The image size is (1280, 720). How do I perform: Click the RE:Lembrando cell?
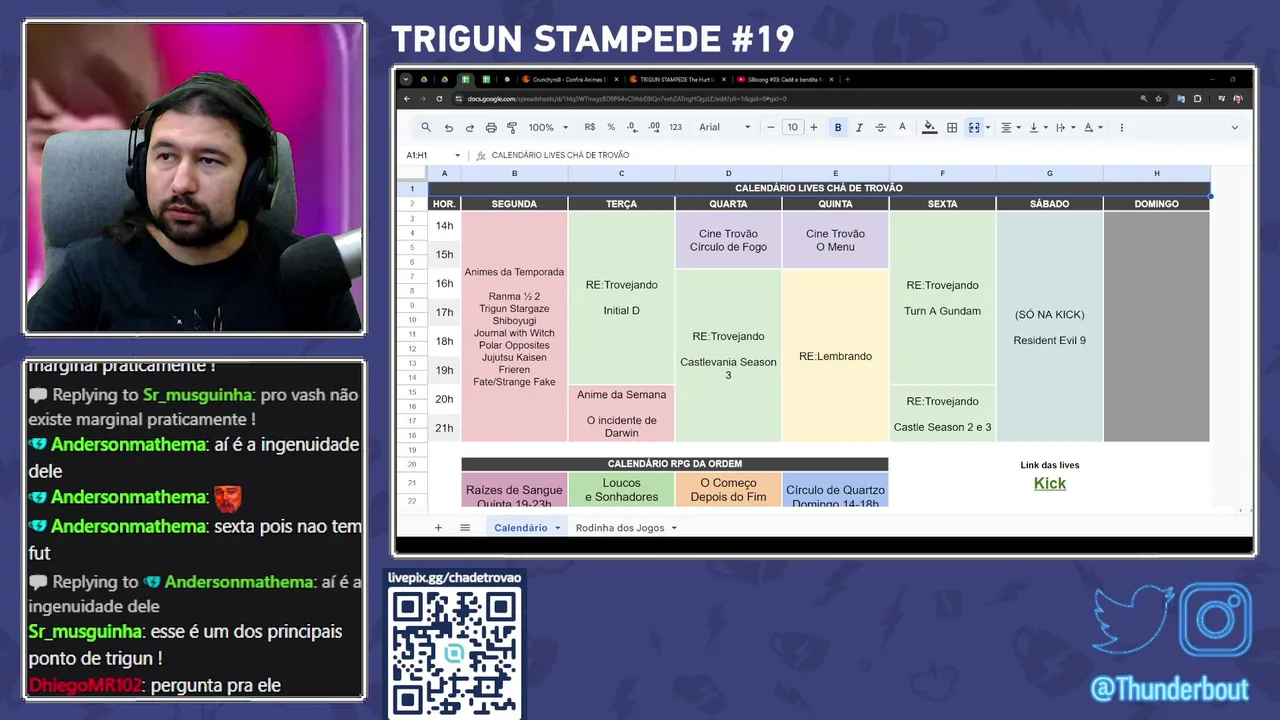pyautogui.click(x=835, y=356)
